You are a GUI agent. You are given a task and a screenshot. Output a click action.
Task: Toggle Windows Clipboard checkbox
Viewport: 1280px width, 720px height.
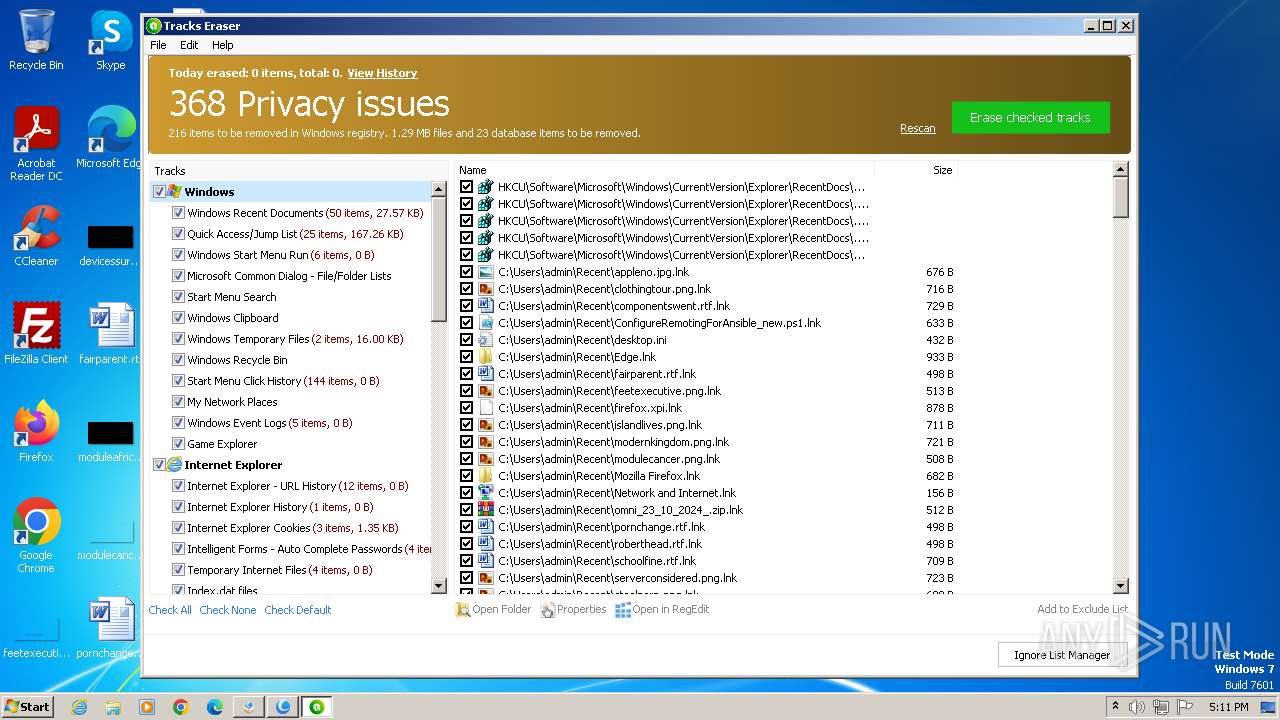[x=178, y=318]
